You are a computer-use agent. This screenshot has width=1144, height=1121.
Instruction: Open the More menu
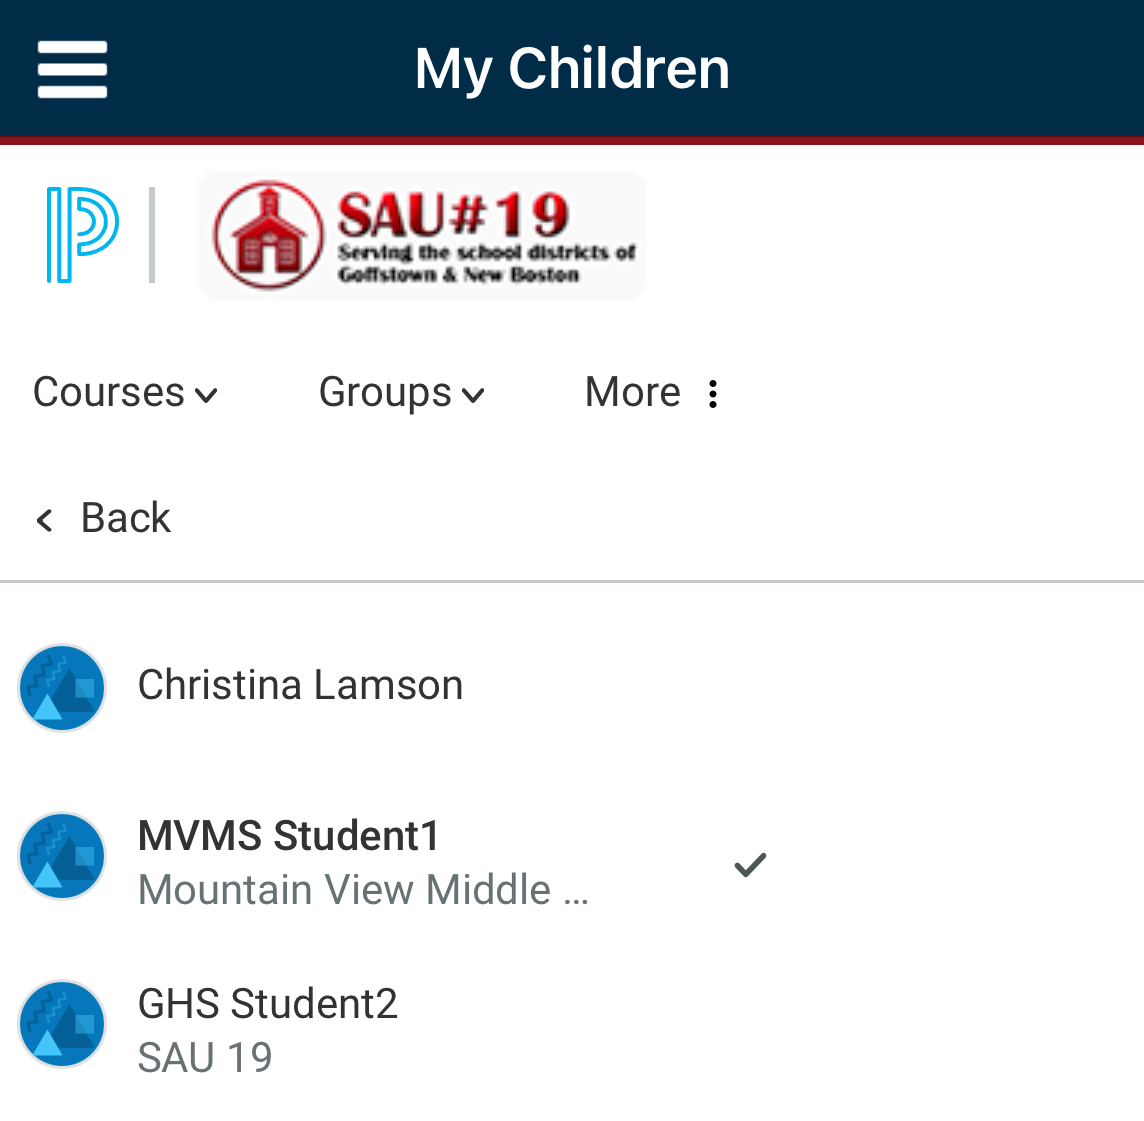(x=653, y=393)
